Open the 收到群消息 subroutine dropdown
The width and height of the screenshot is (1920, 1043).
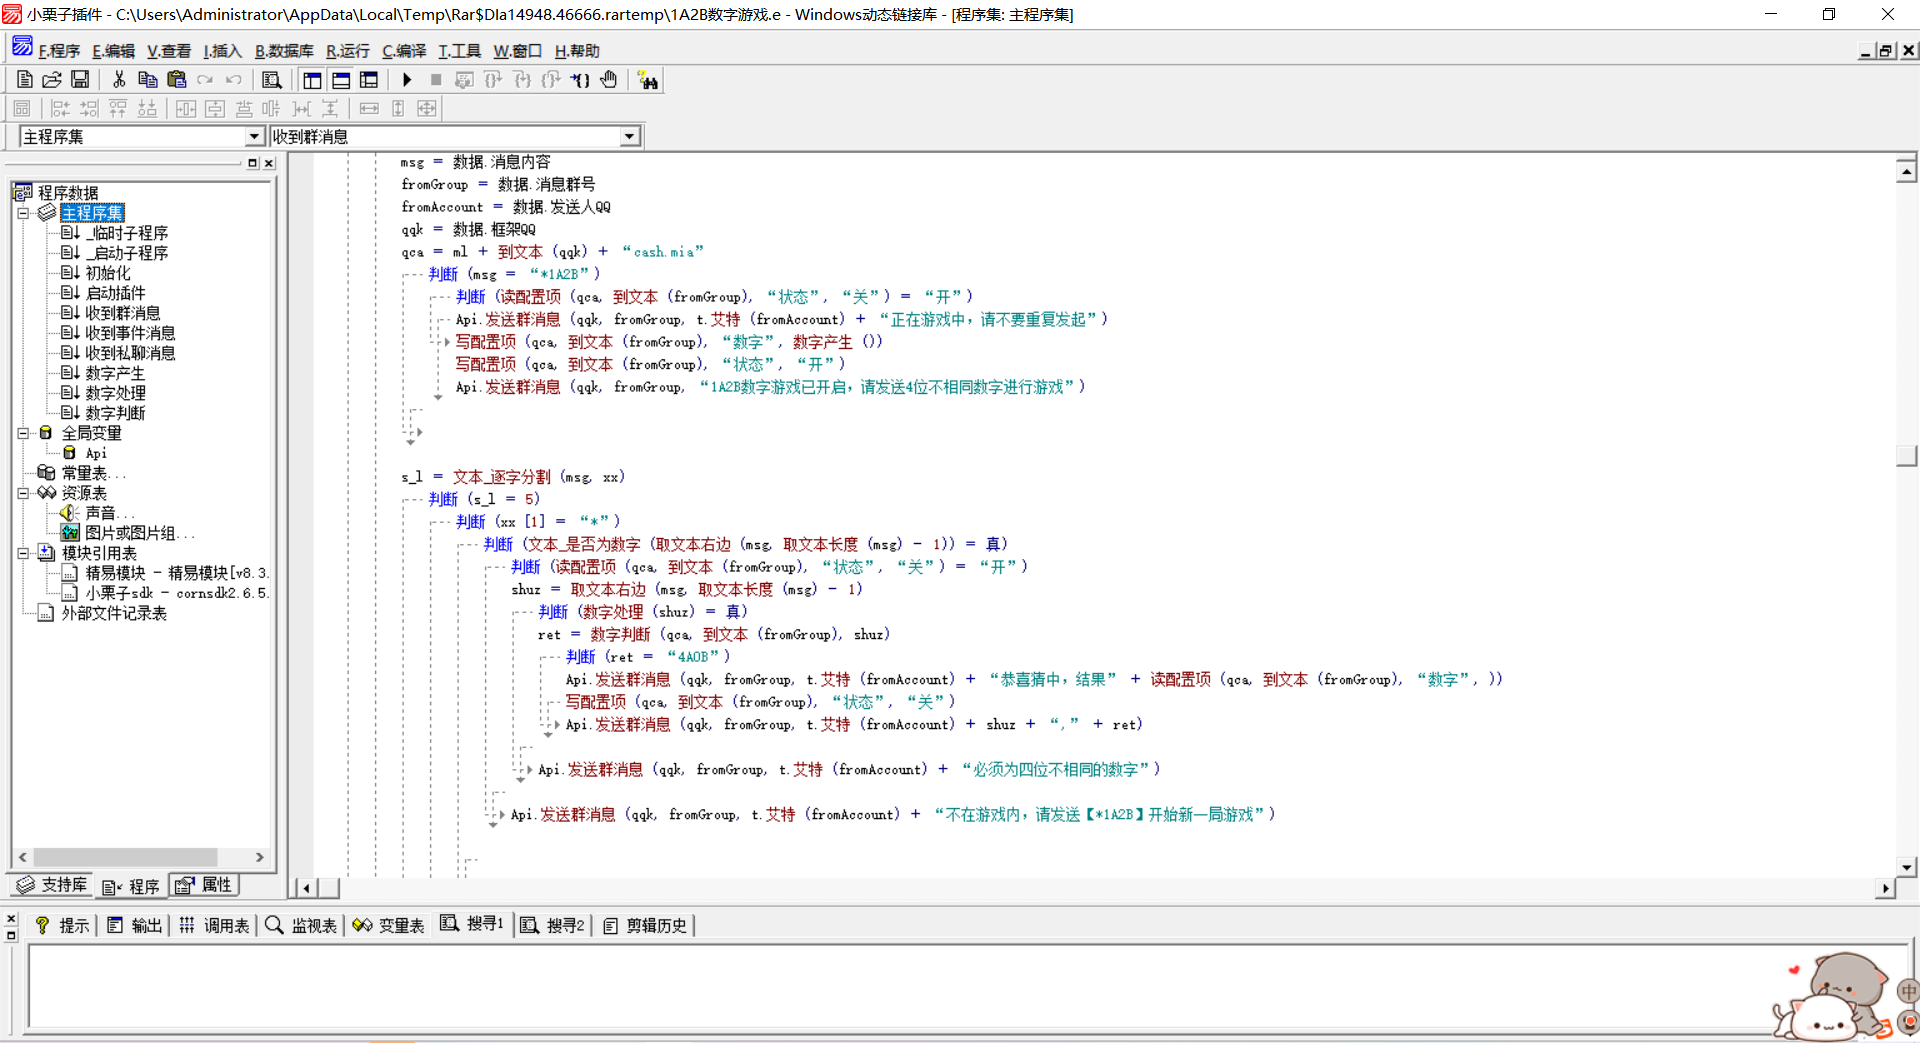(629, 137)
